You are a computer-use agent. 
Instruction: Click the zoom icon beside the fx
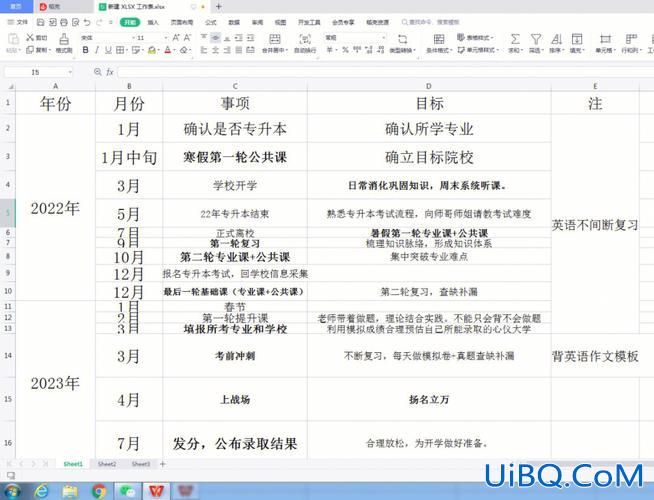tap(98, 72)
